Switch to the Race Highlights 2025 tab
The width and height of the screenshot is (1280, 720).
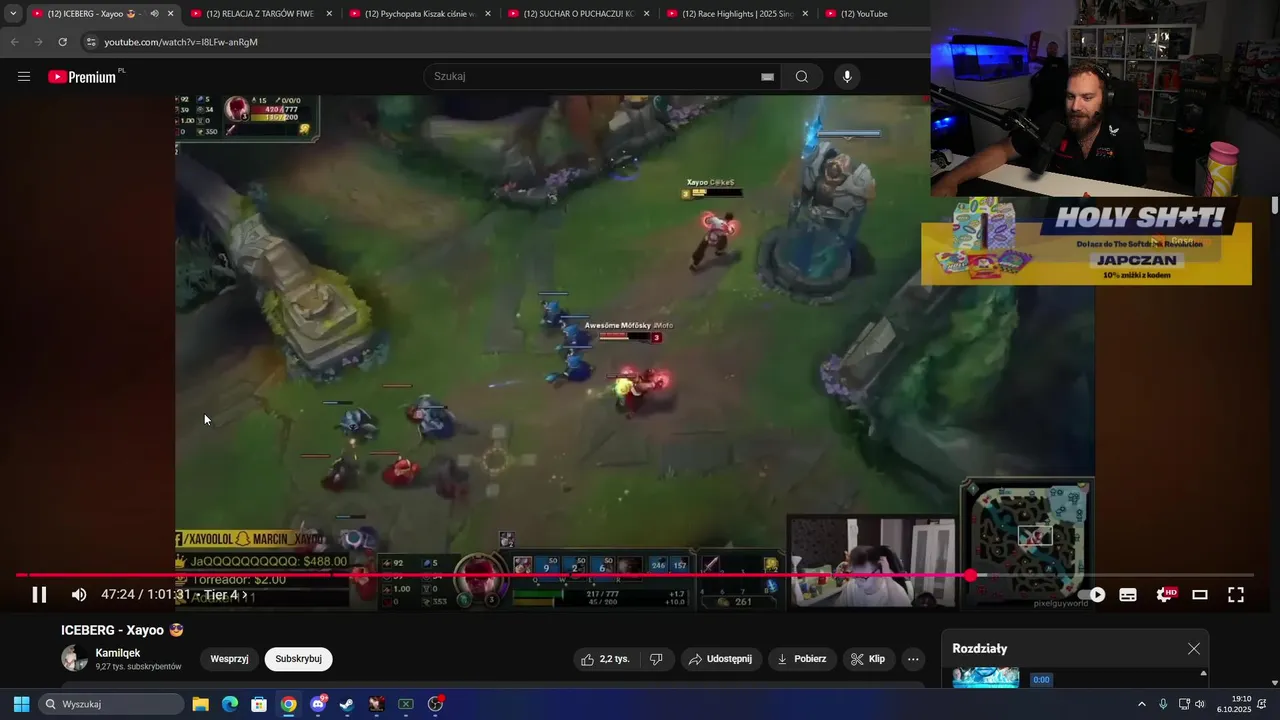point(737,14)
